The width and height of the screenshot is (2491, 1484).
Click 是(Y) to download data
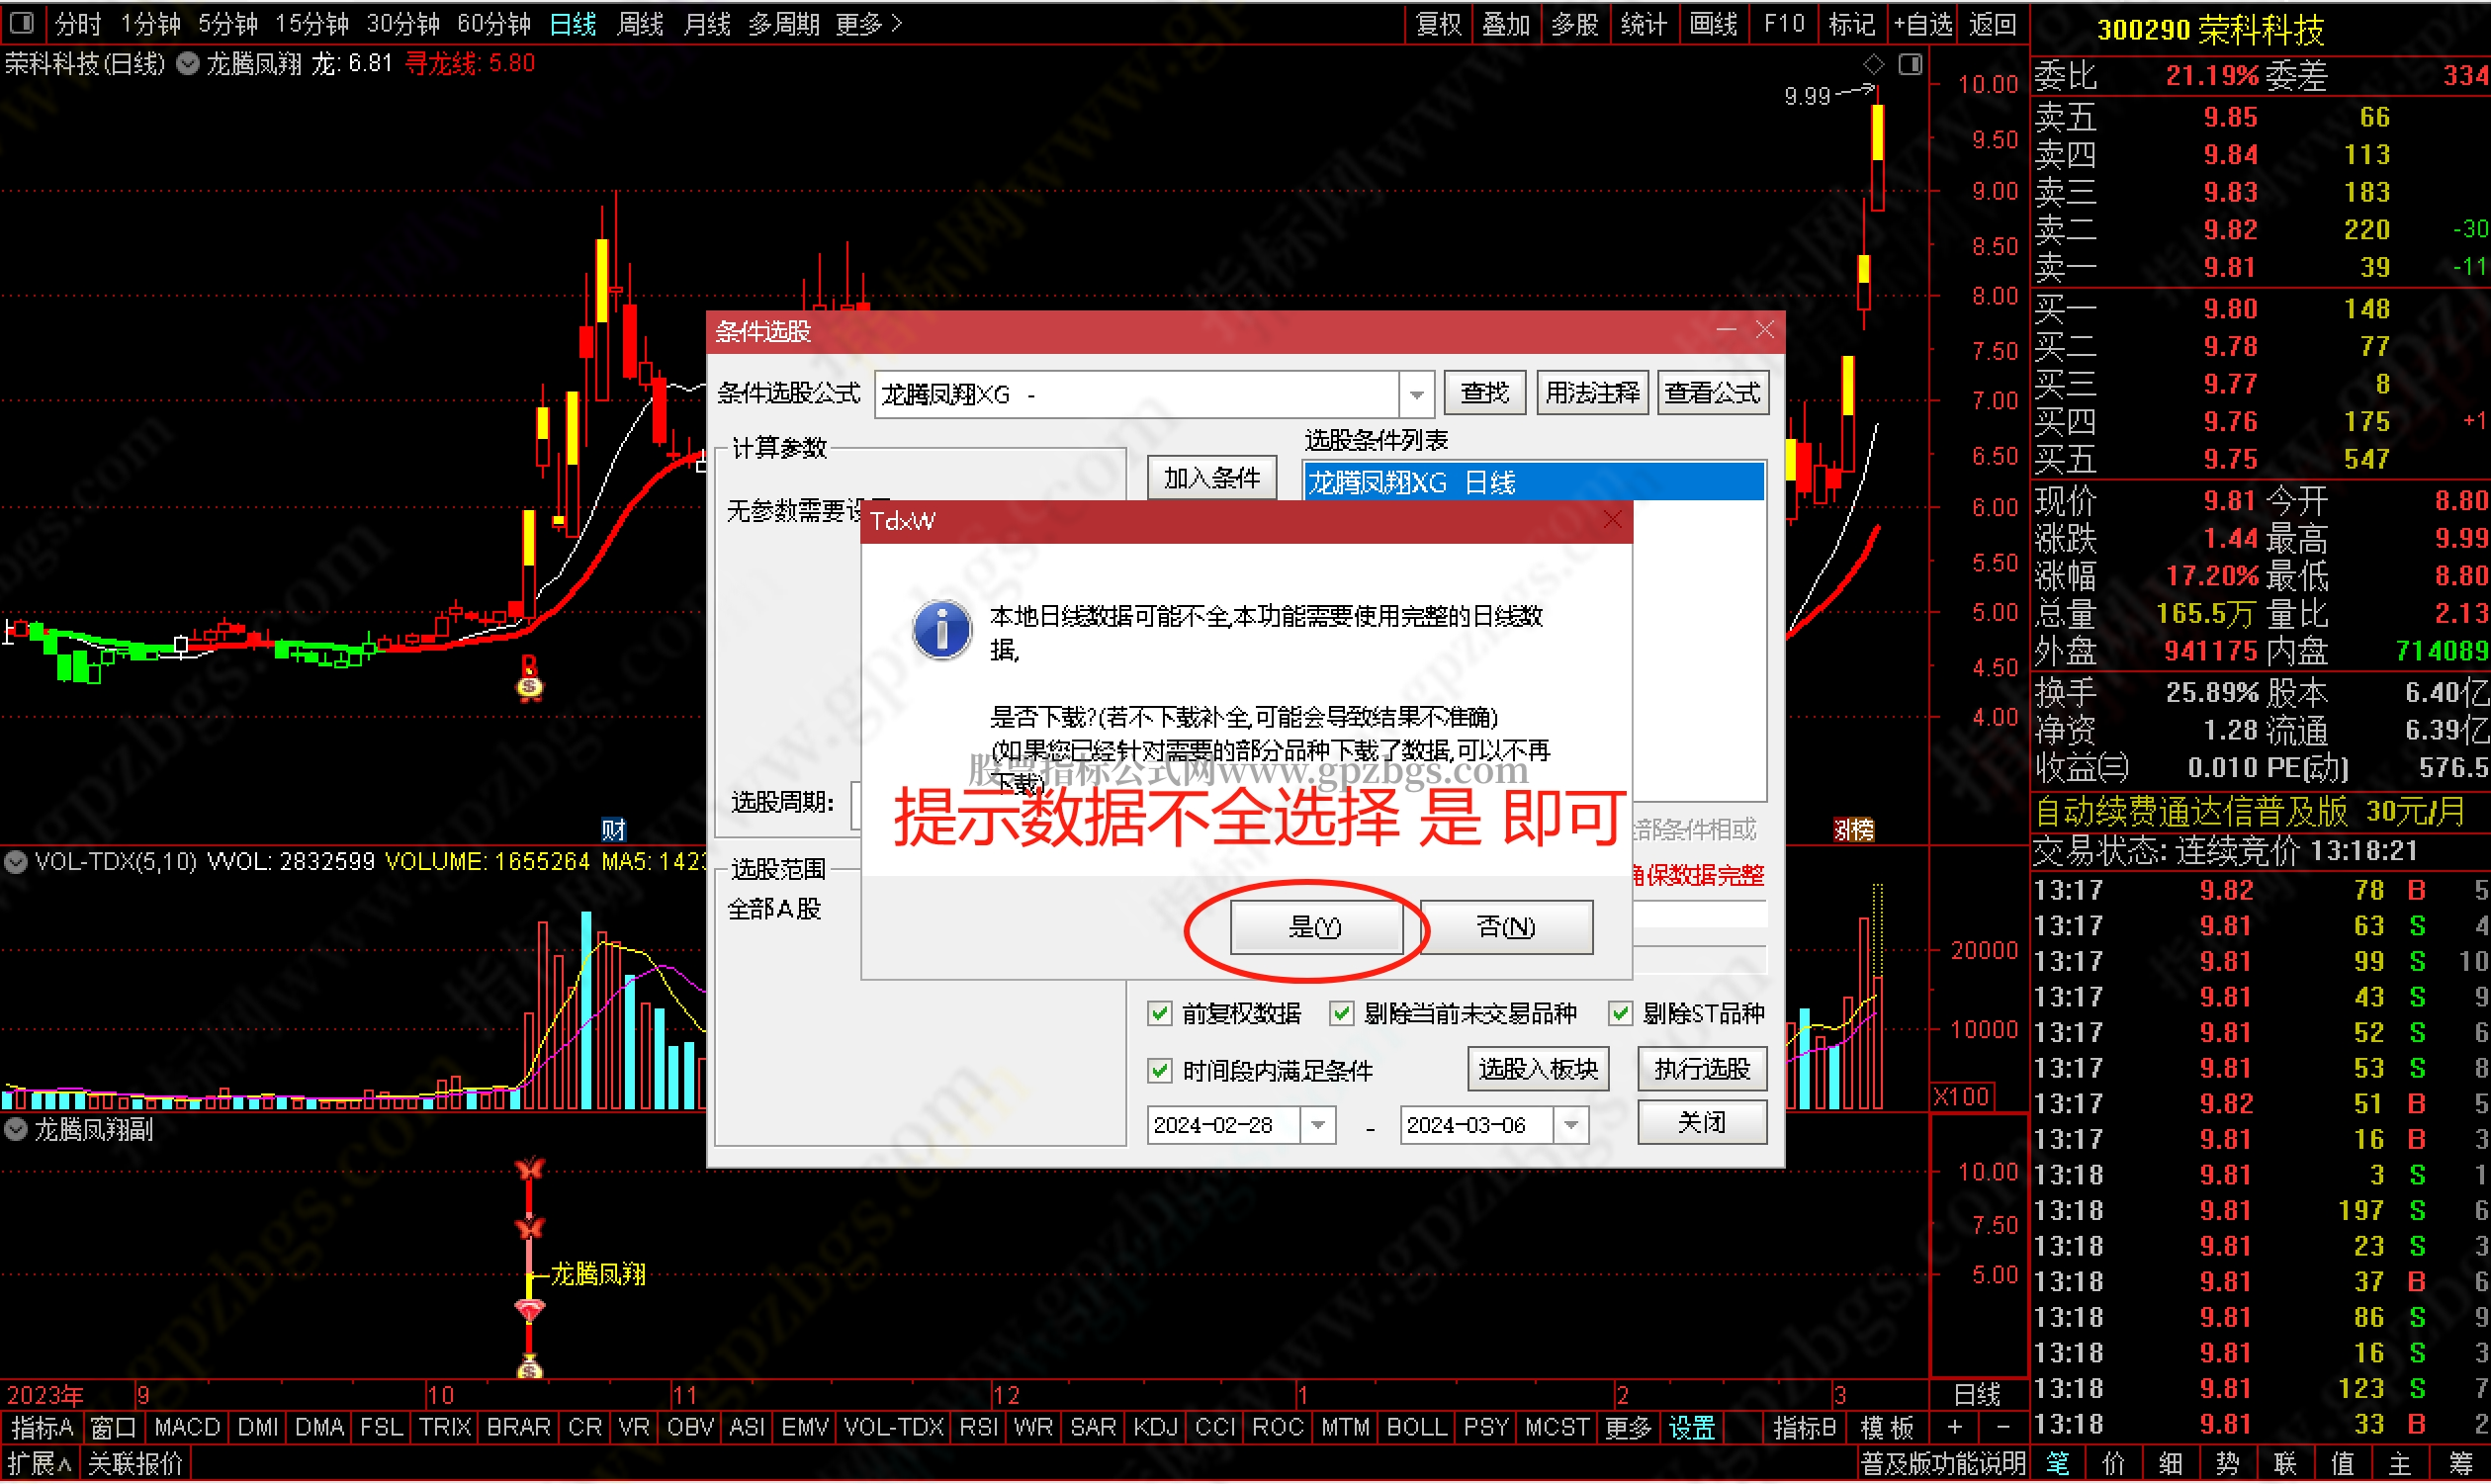tap(1315, 928)
